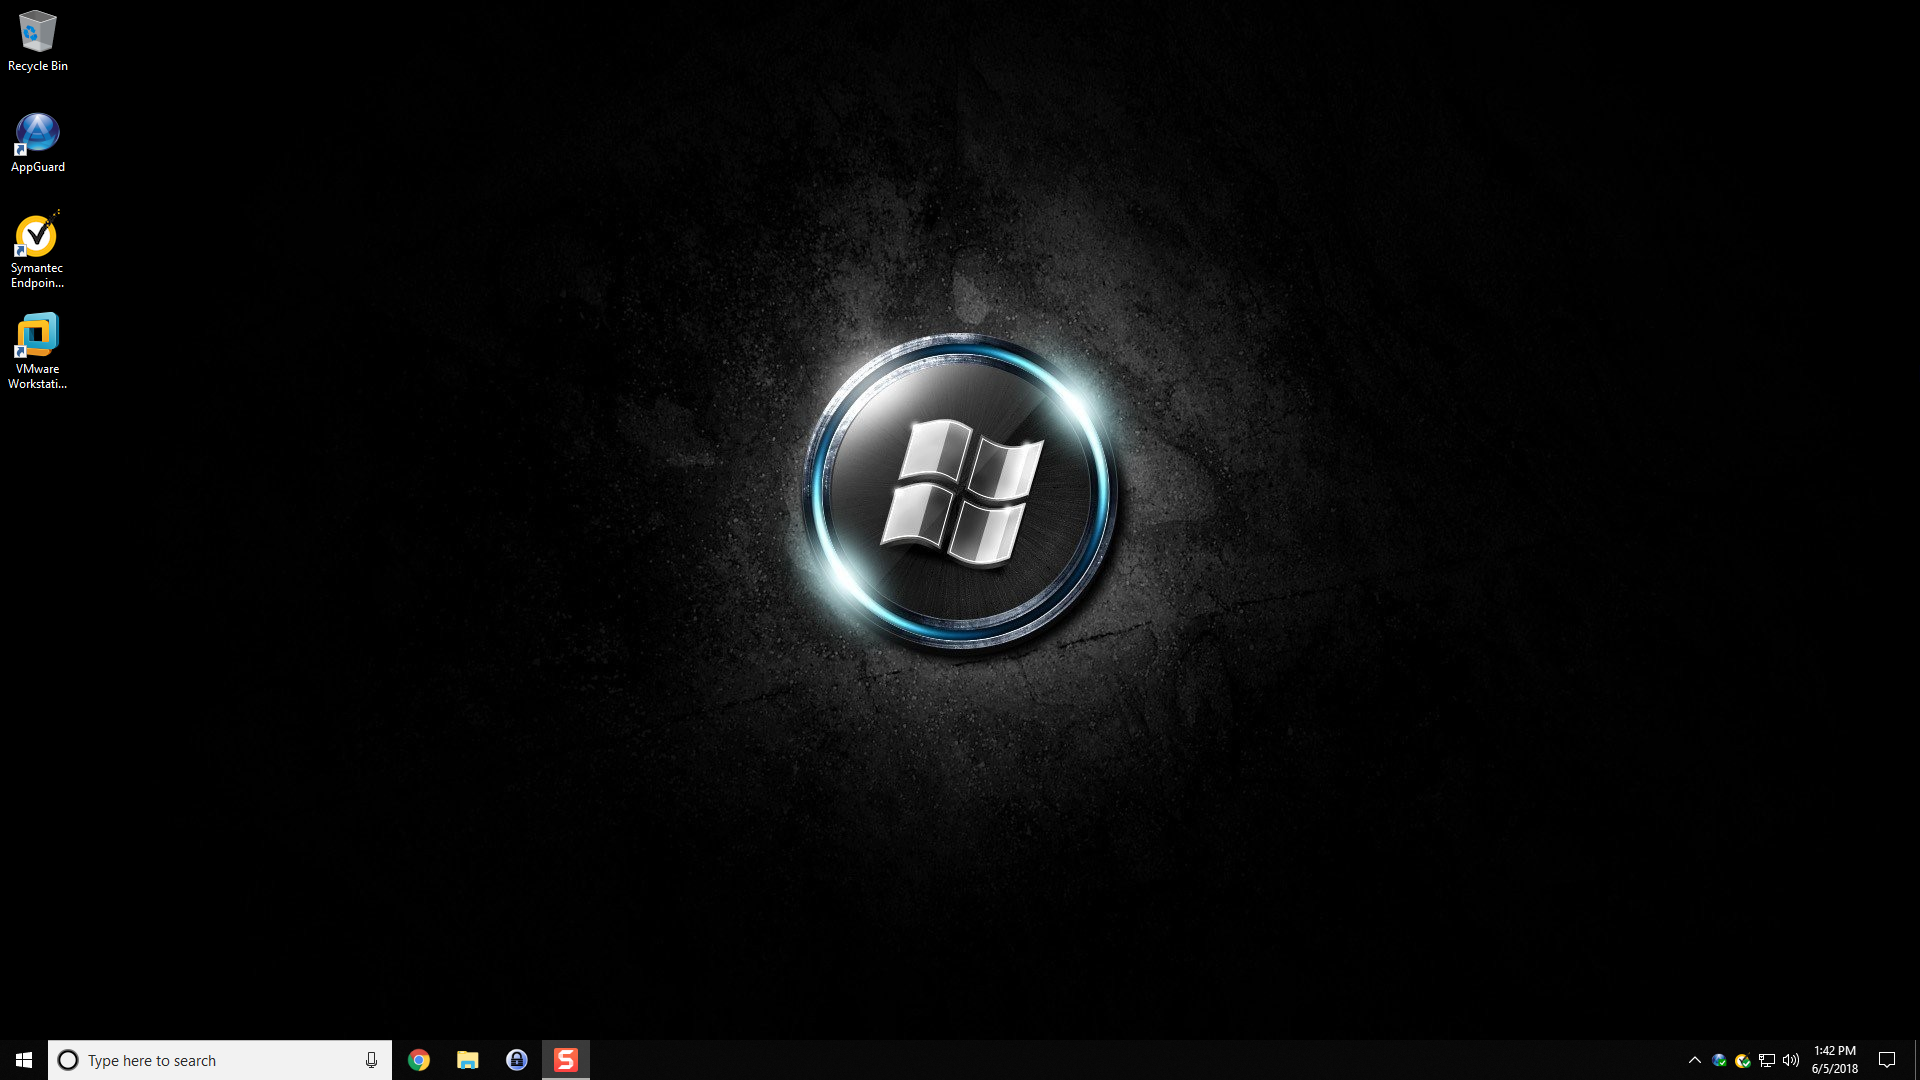Screen dimensions: 1920x1080
Task: Activate the microphone in the search box
Action: click(371, 1060)
